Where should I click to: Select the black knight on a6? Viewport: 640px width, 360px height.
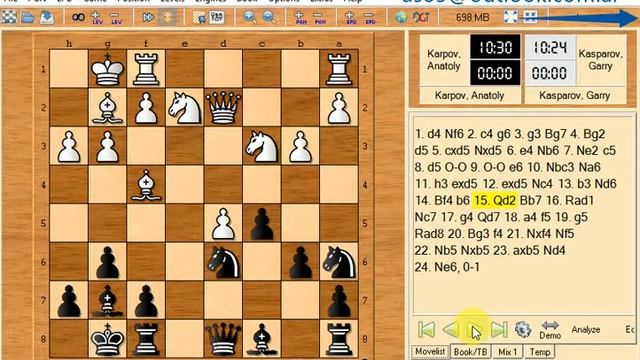[339, 262]
